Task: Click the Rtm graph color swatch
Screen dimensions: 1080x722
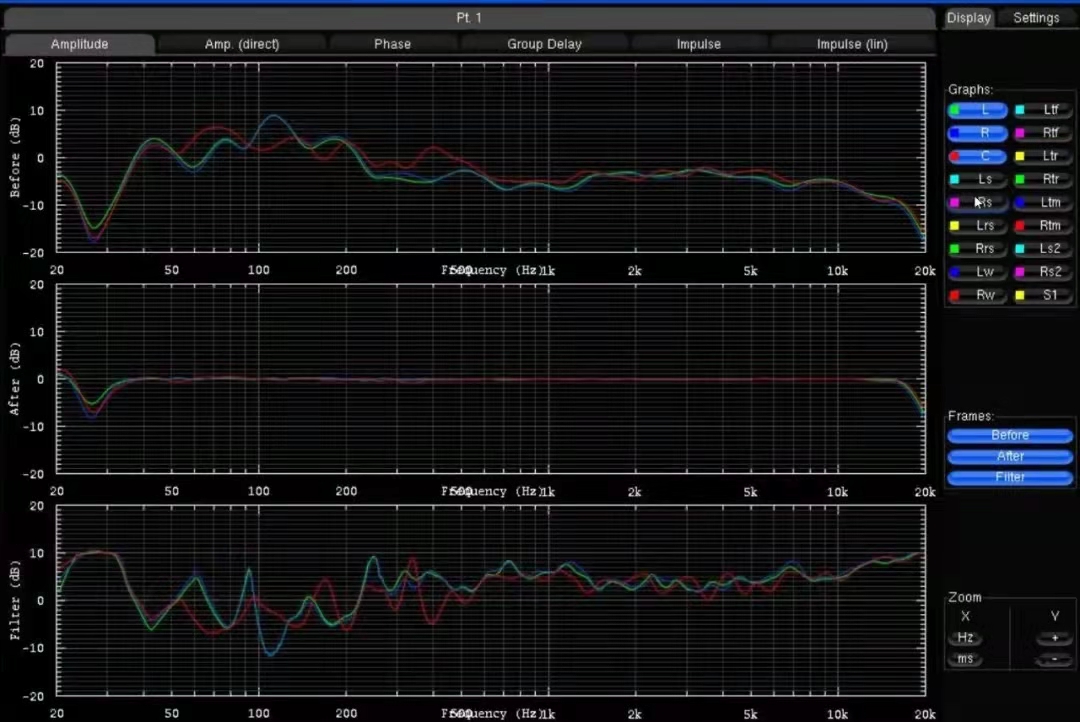Action: click(x=1020, y=226)
